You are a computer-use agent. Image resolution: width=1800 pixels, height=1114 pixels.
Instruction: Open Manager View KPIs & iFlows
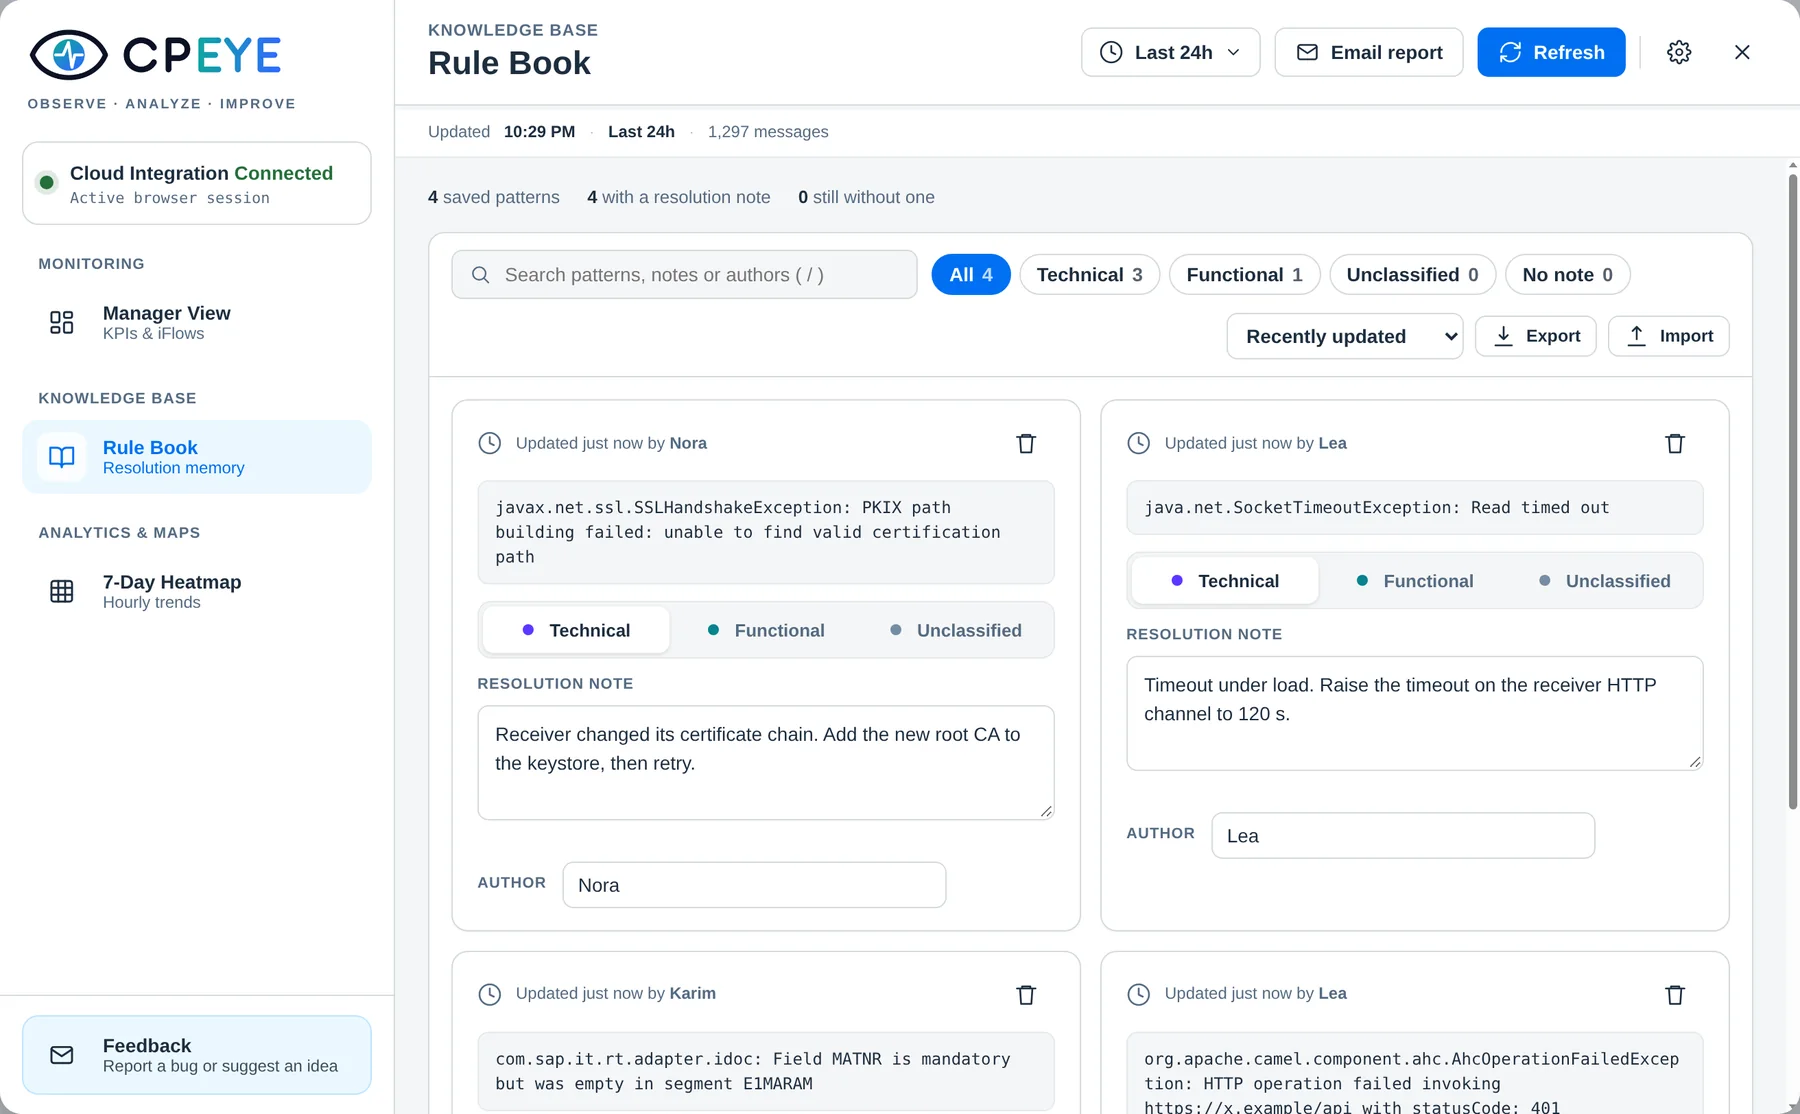(x=197, y=322)
